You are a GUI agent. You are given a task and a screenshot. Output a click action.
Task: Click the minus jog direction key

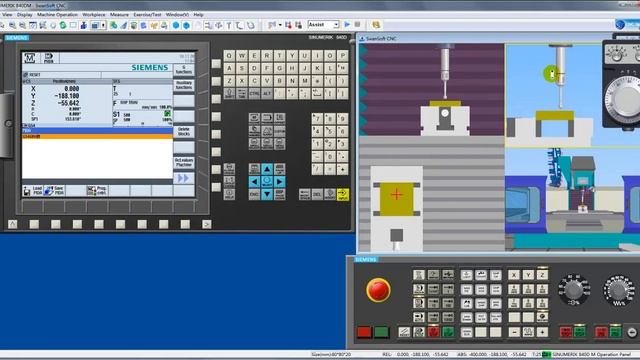(514, 332)
